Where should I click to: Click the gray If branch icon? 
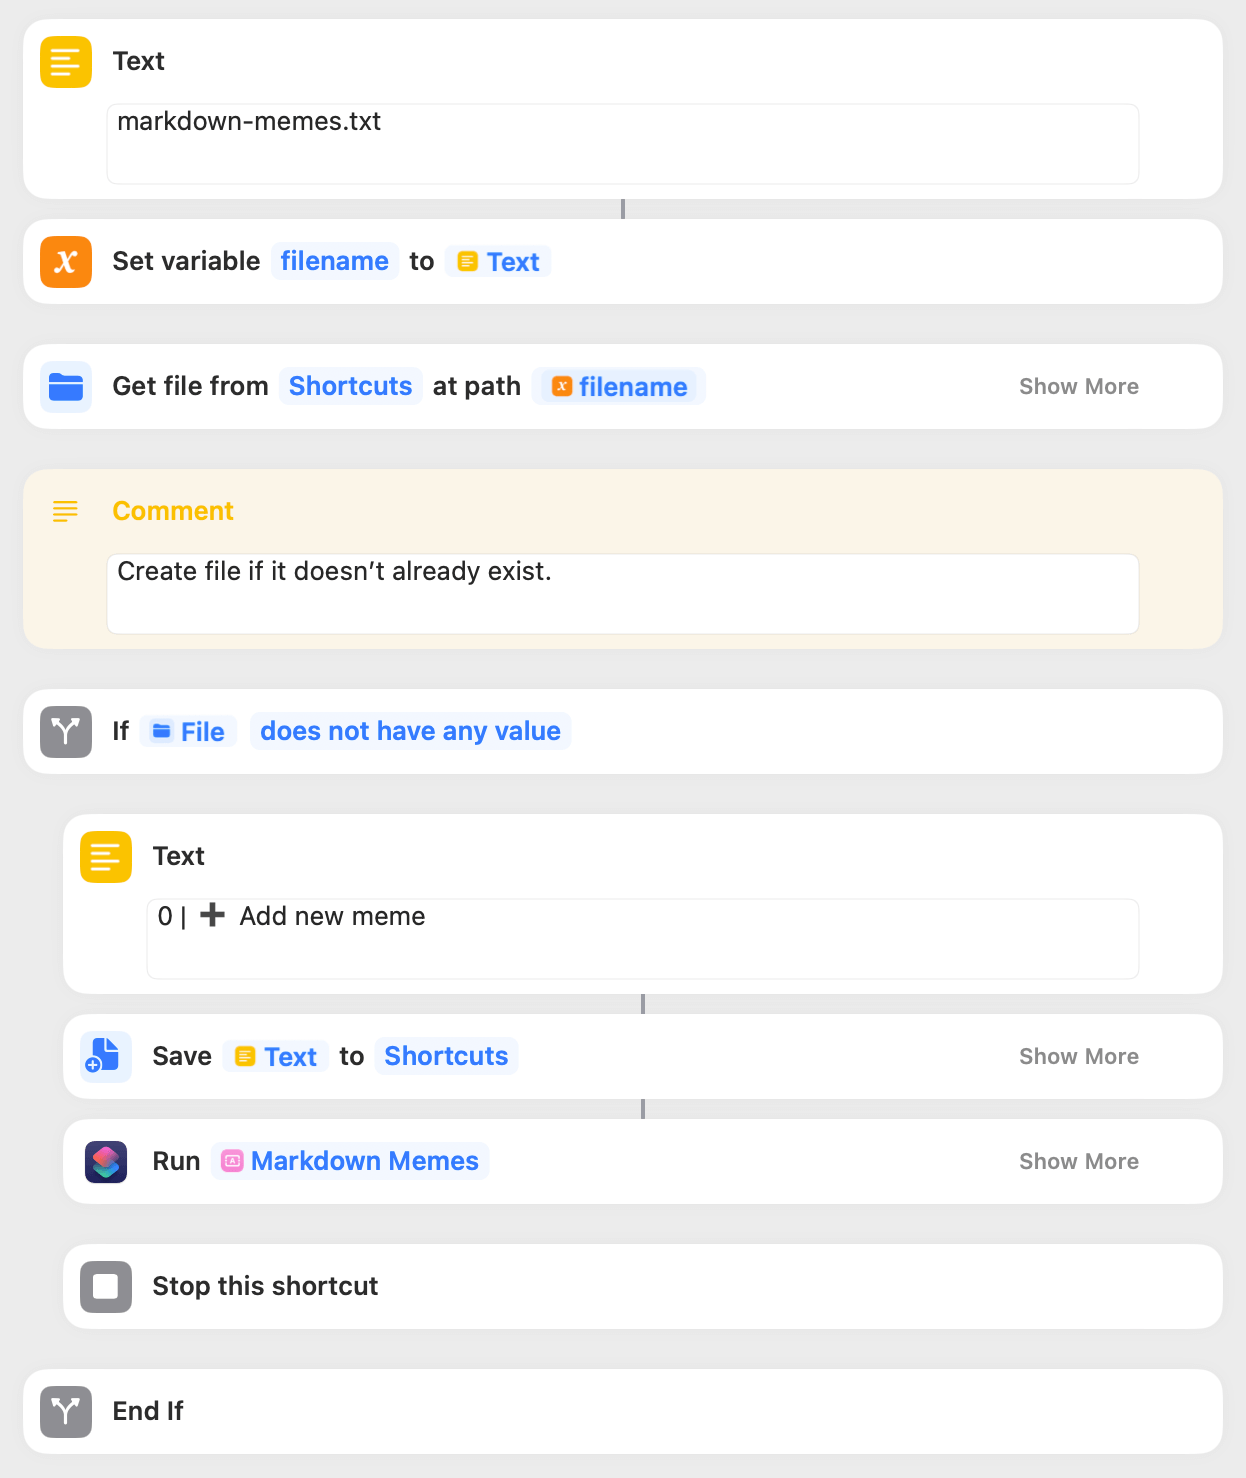pos(66,732)
